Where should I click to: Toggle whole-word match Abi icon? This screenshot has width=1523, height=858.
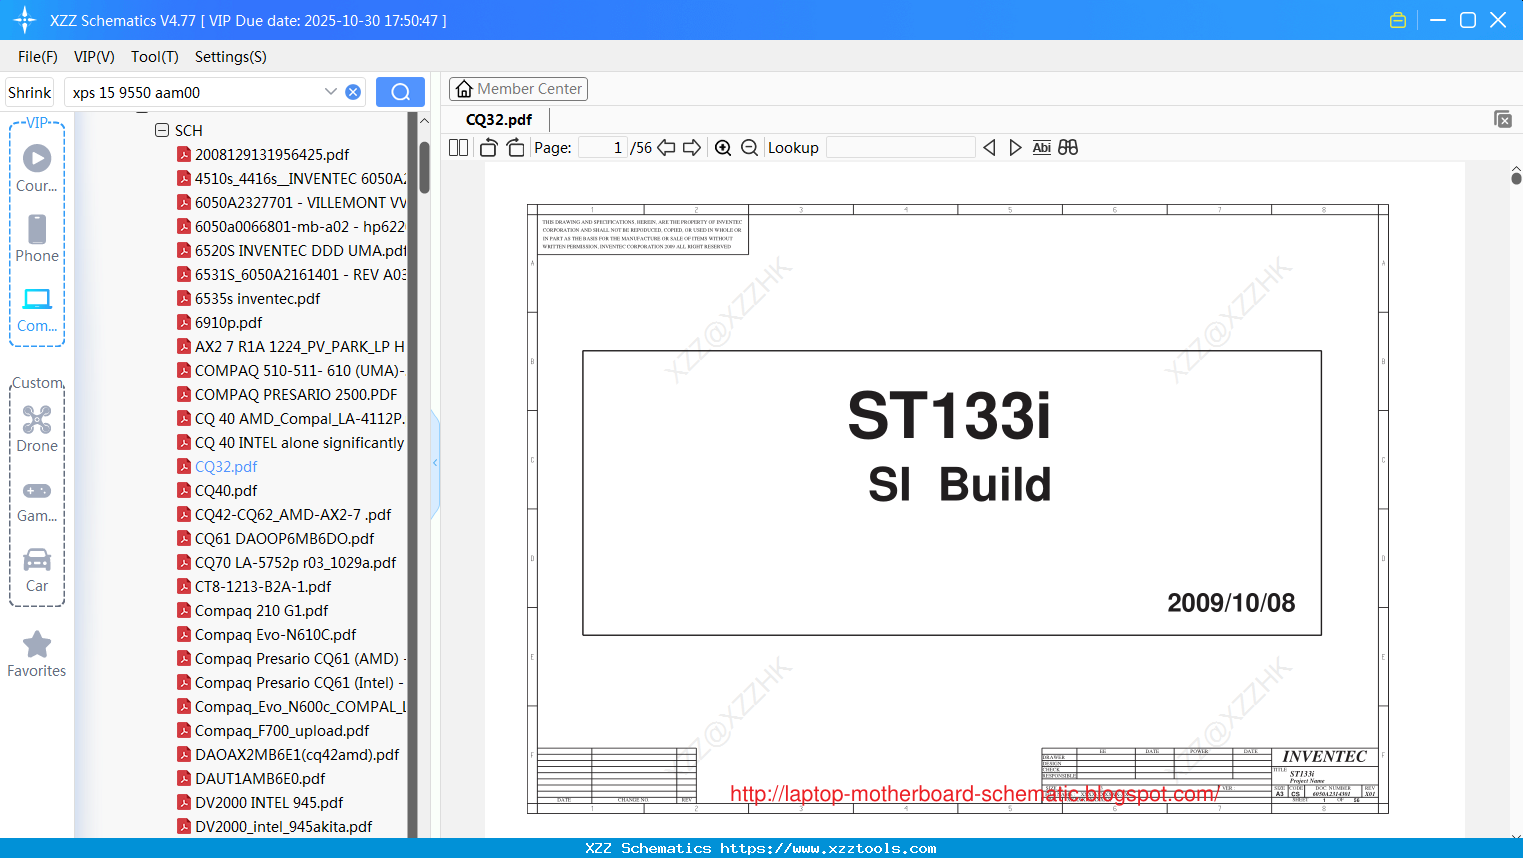[1041, 148]
